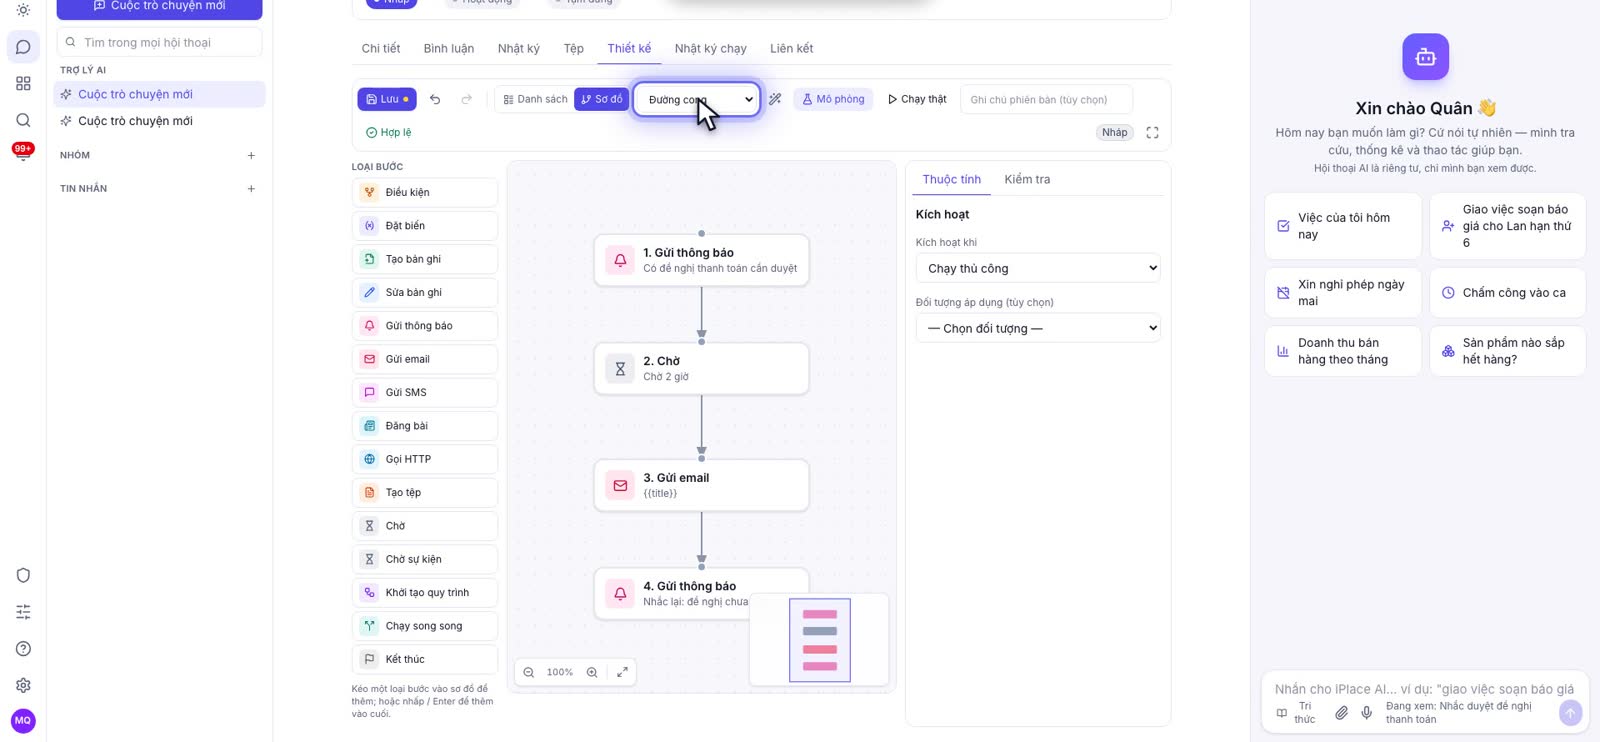
Task: Select the 2. Chờ node on canvas
Action: (701, 369)
